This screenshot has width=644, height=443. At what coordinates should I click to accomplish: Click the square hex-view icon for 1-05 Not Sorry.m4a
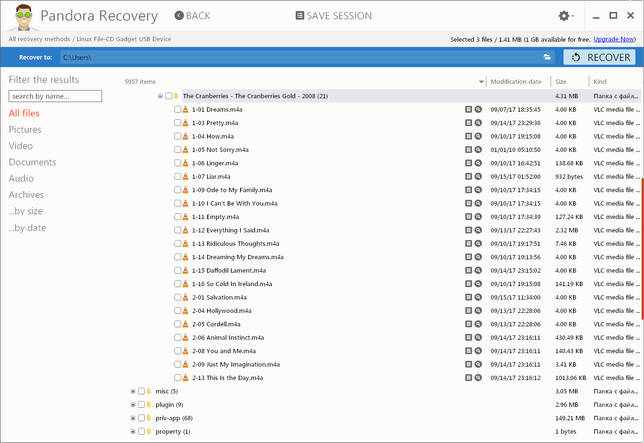(x=468, y=149)
